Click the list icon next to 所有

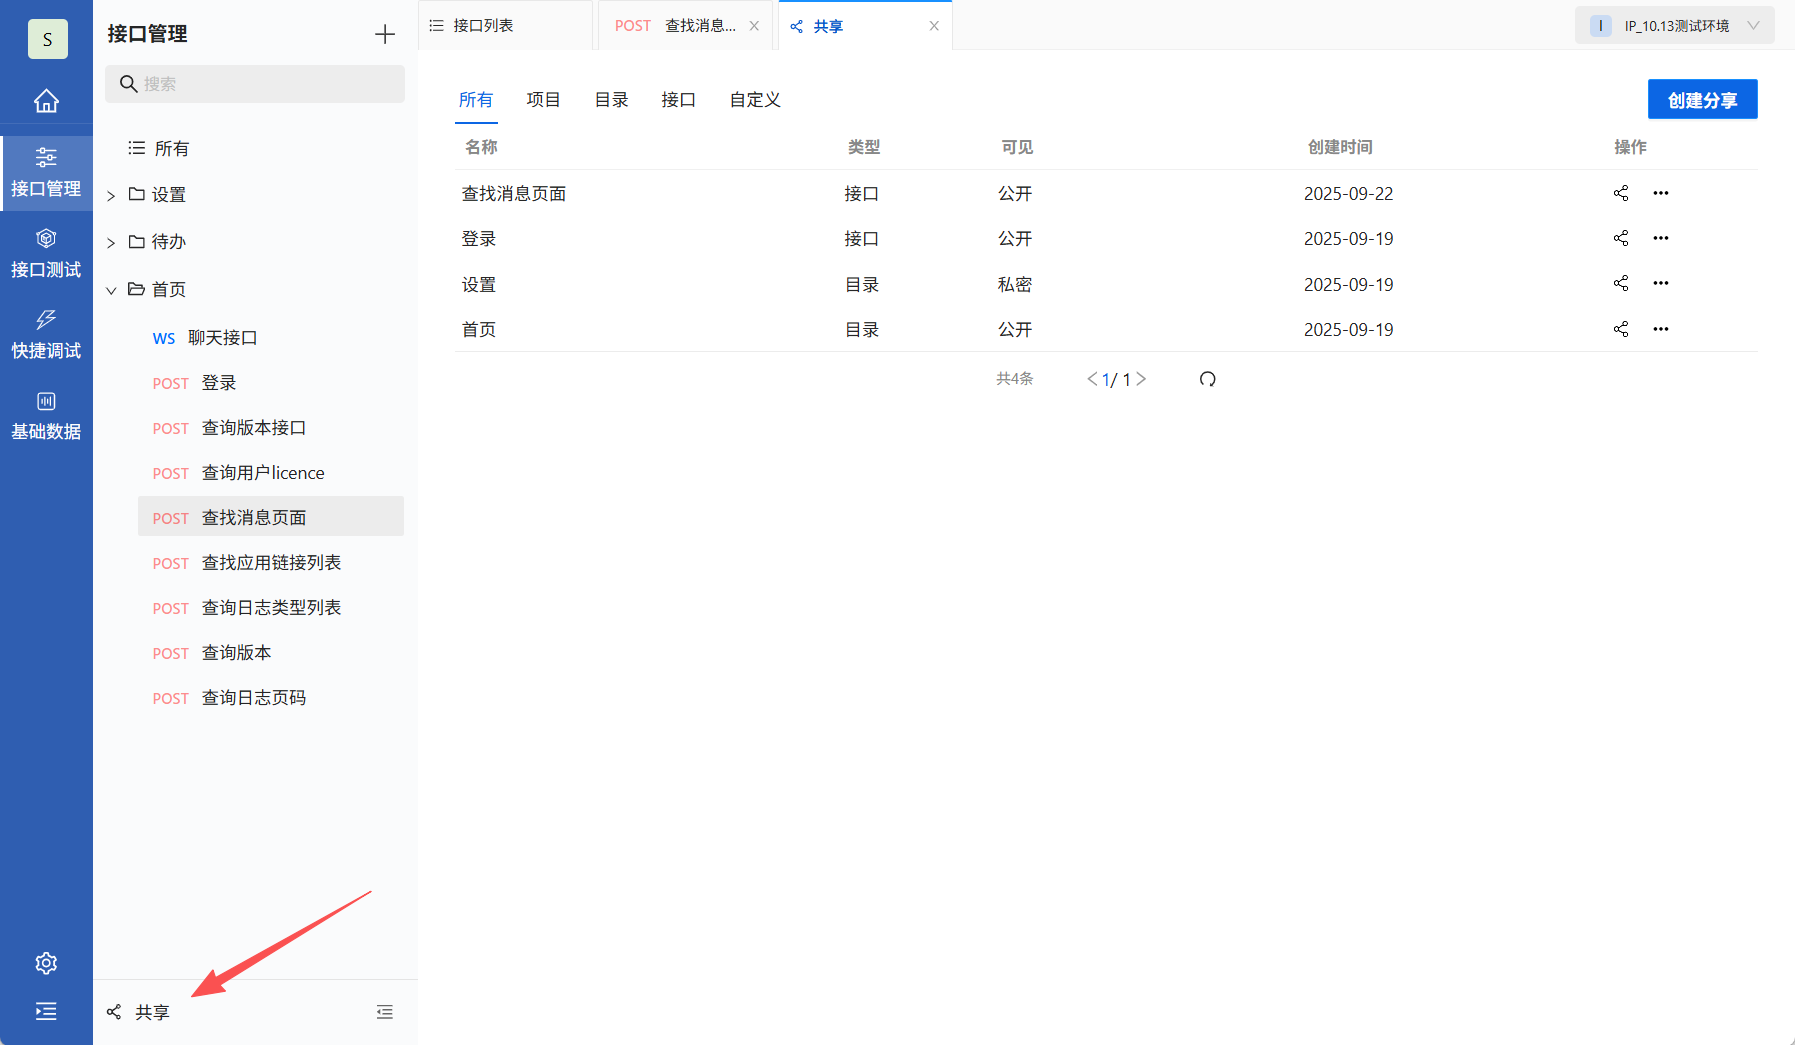(137, 147)
